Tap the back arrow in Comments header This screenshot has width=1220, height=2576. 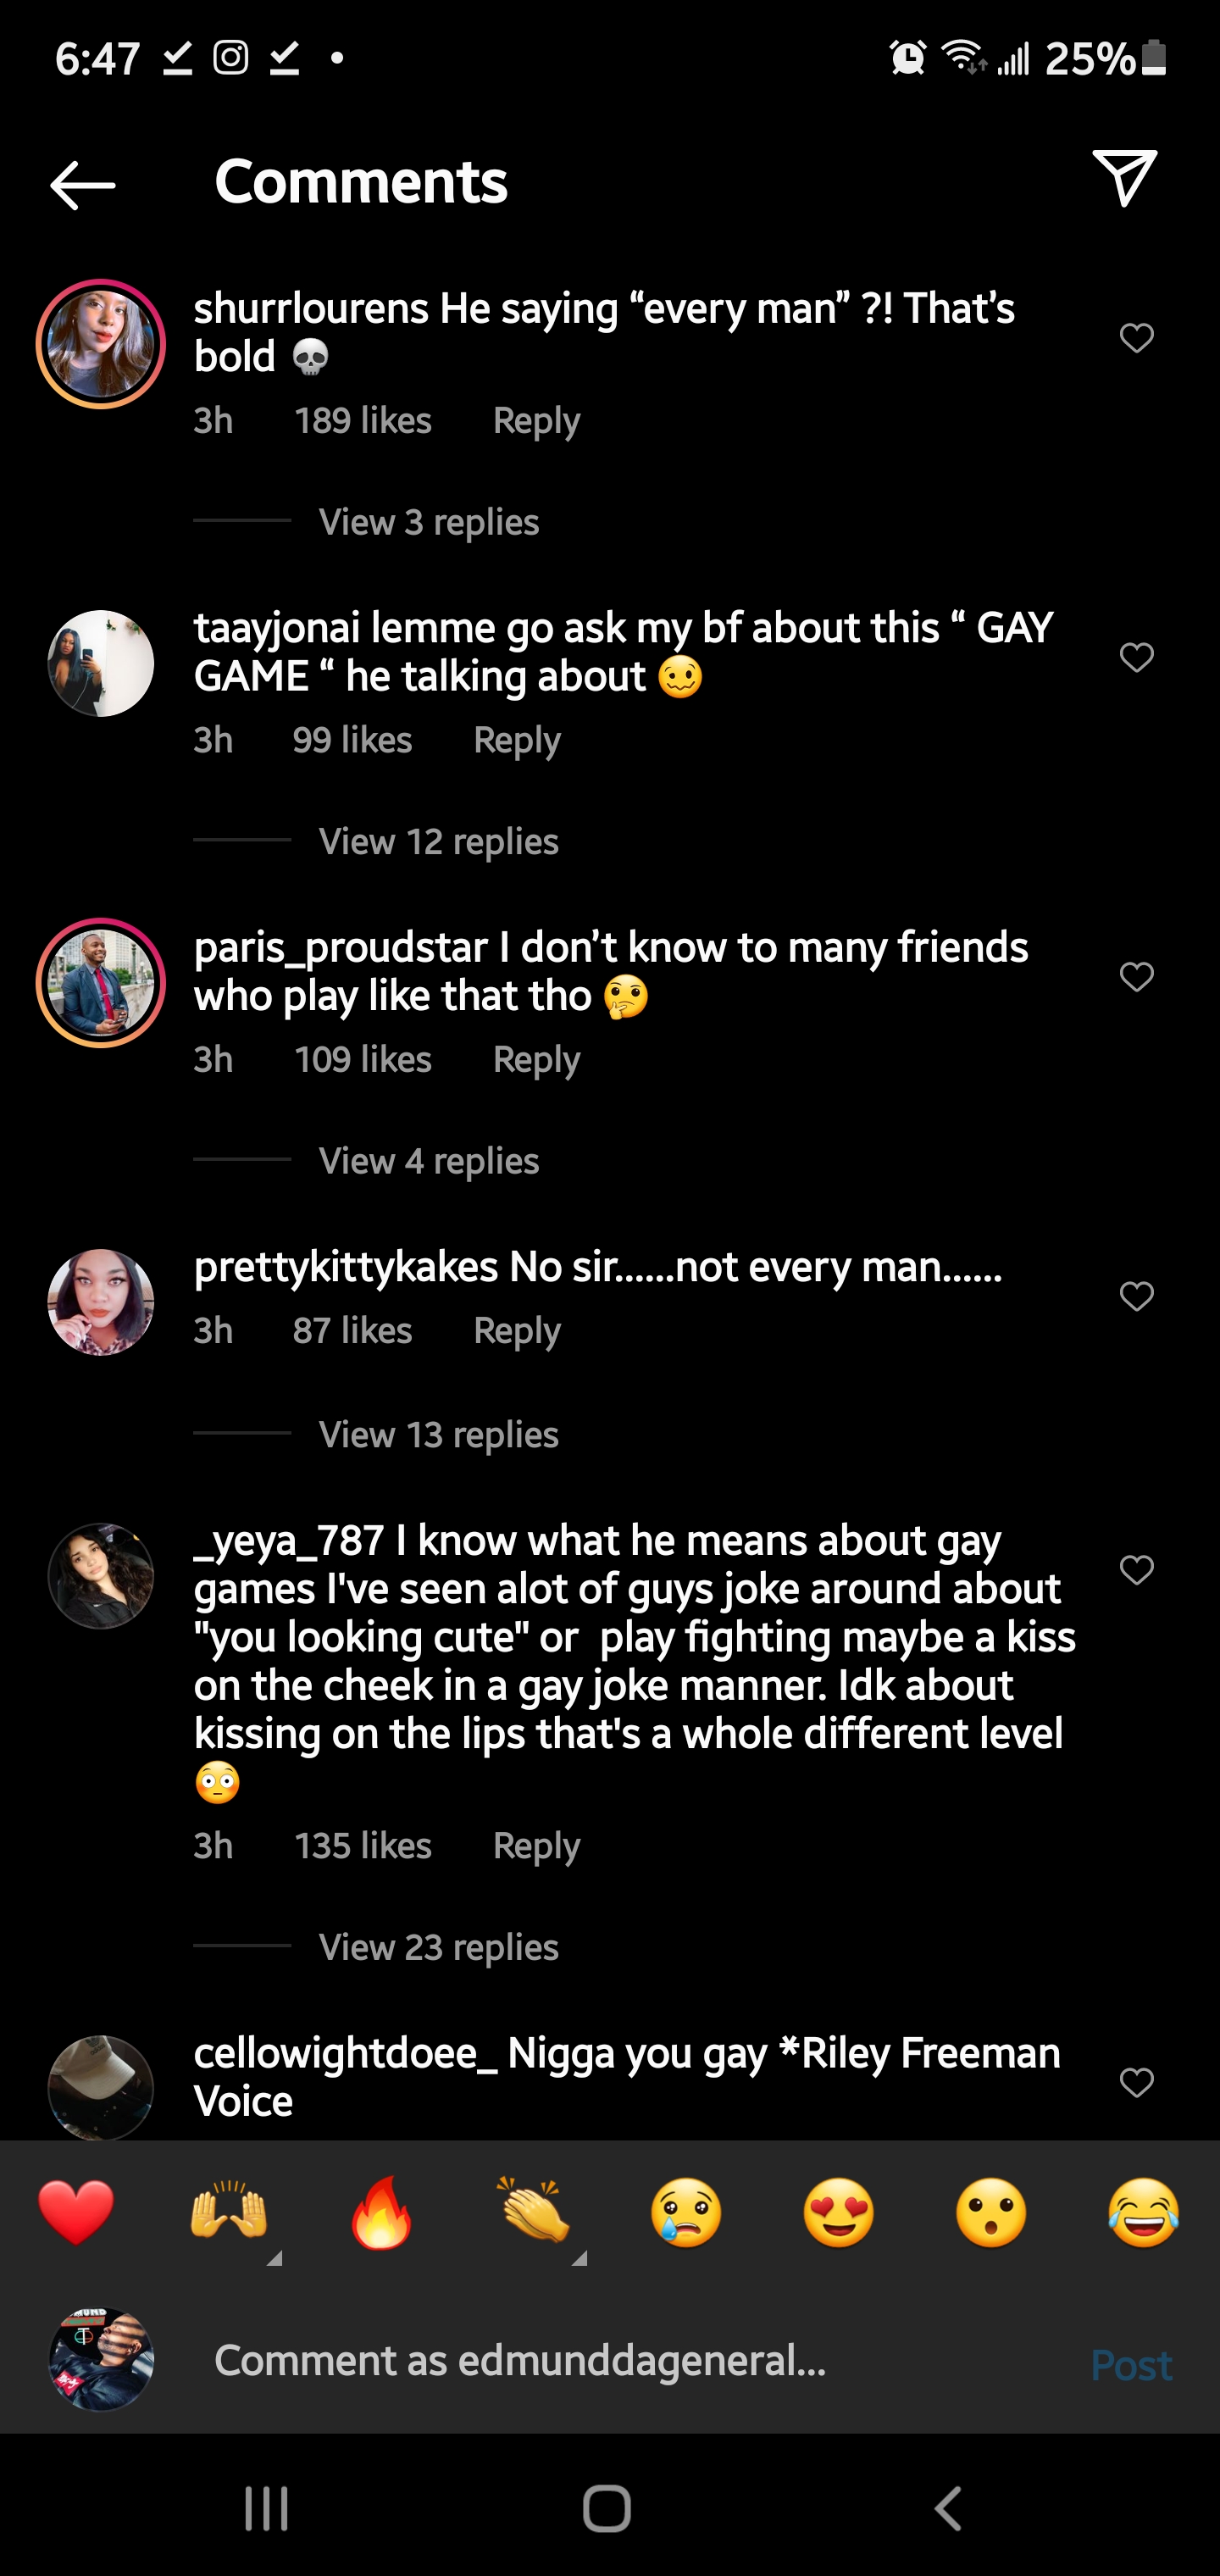[83, 185]
